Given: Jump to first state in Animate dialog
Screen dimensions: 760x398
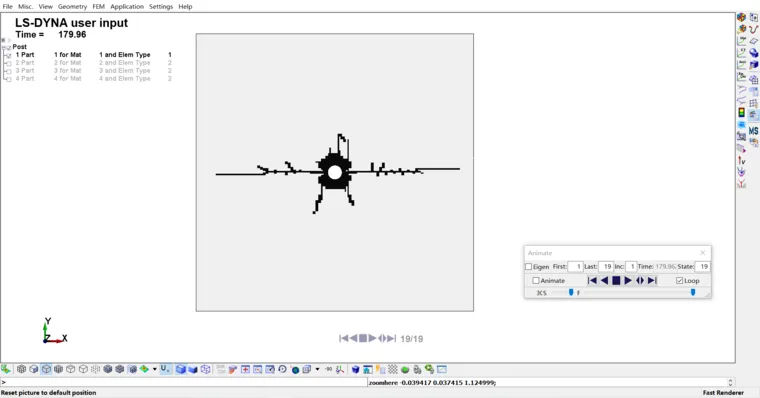Looking at the screenshot, I should 592,281.
